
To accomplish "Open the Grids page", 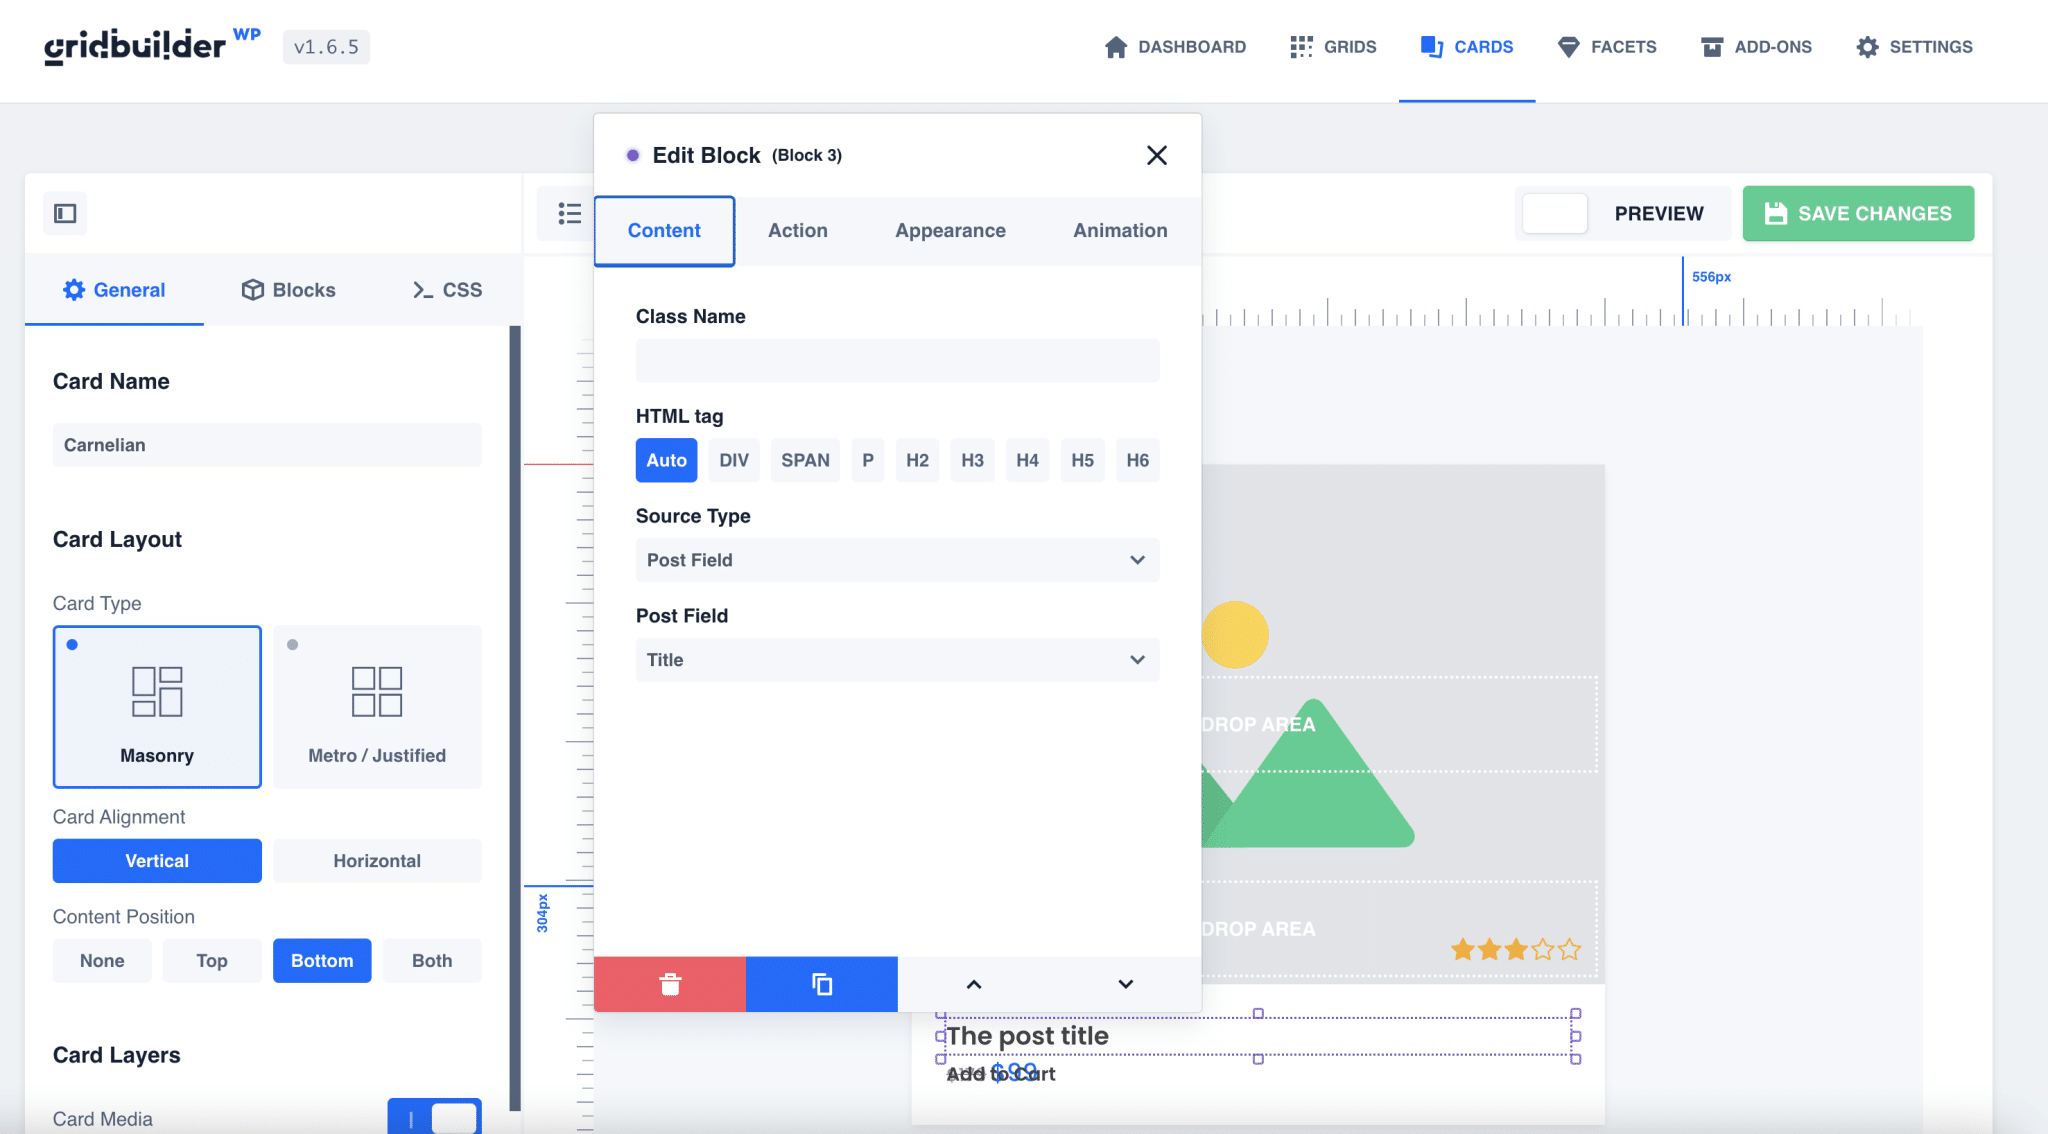I will coord(1333,47).
